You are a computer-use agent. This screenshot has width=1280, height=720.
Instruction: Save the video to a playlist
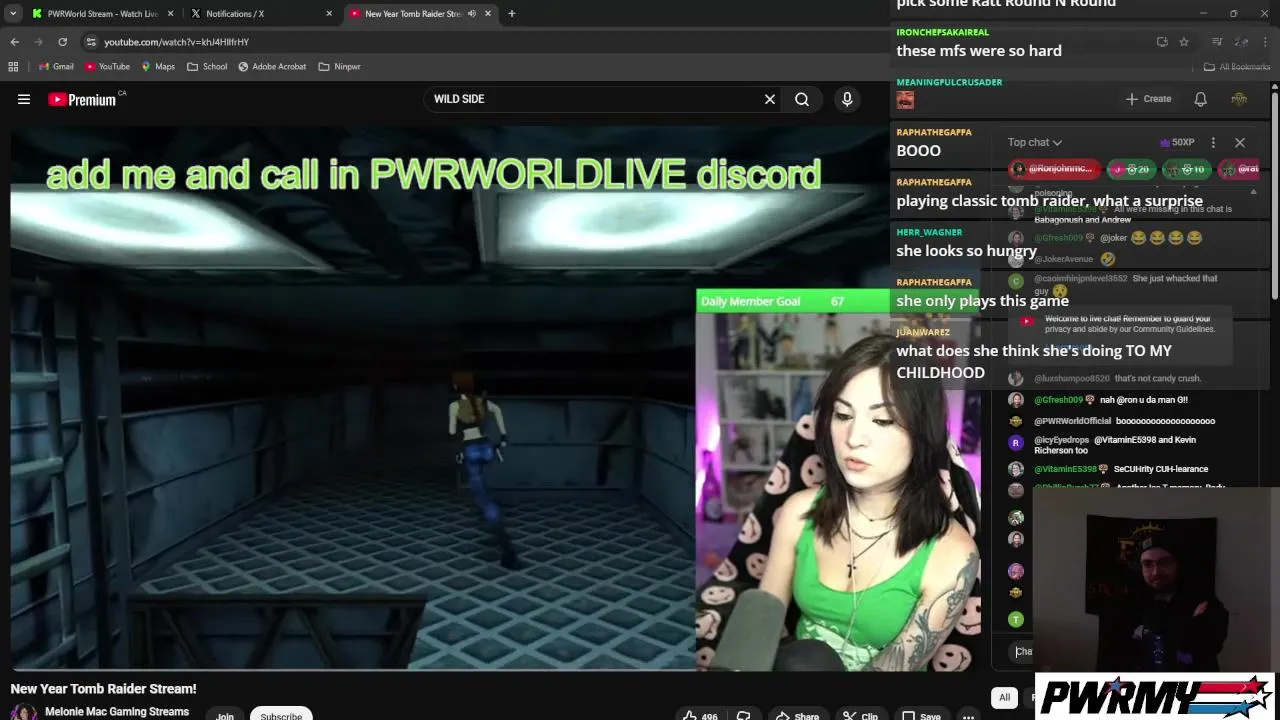tap(921, 715)
